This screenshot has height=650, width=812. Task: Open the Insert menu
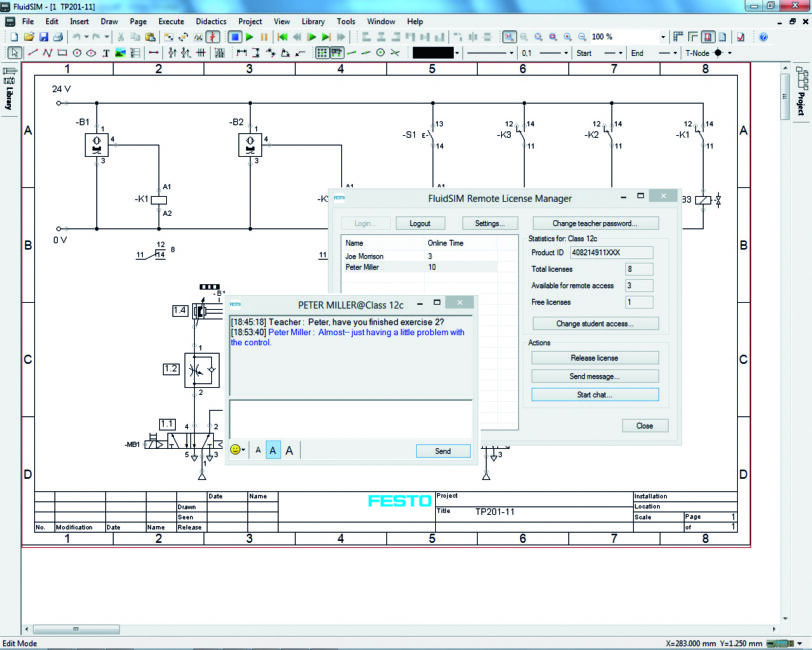click(x=79, y=21)
